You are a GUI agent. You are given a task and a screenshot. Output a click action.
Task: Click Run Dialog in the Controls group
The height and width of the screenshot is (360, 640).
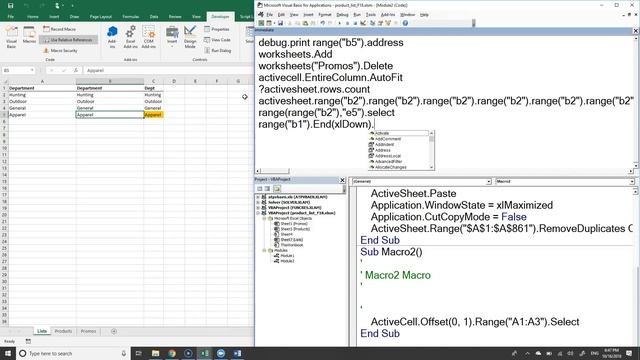(x=218, y=51)
